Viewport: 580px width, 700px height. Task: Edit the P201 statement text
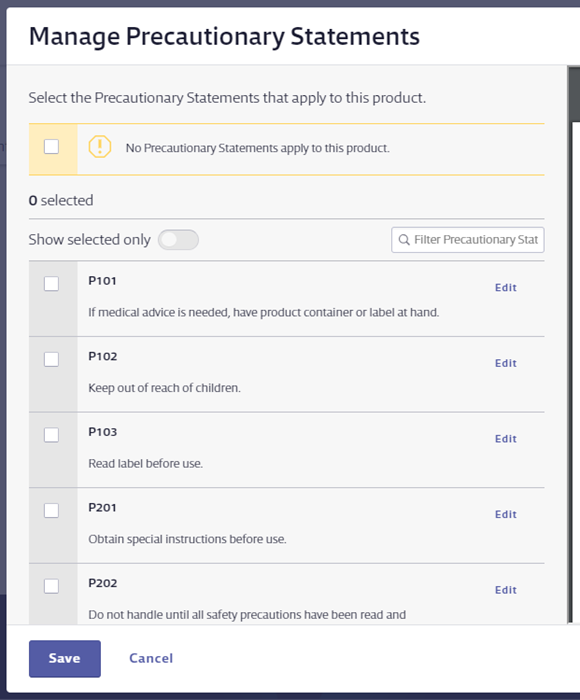(x=505, y=514)
